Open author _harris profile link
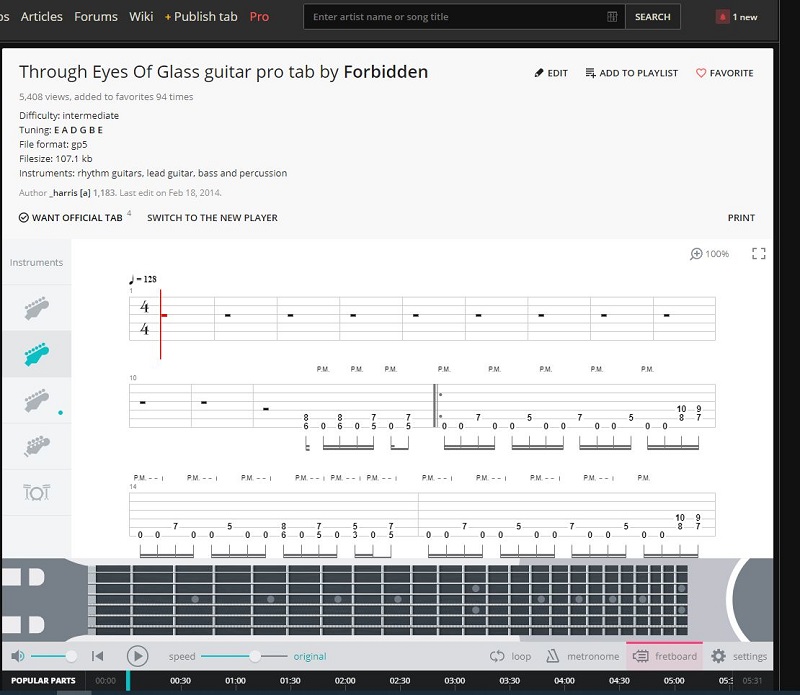 (x=70, y=193)
